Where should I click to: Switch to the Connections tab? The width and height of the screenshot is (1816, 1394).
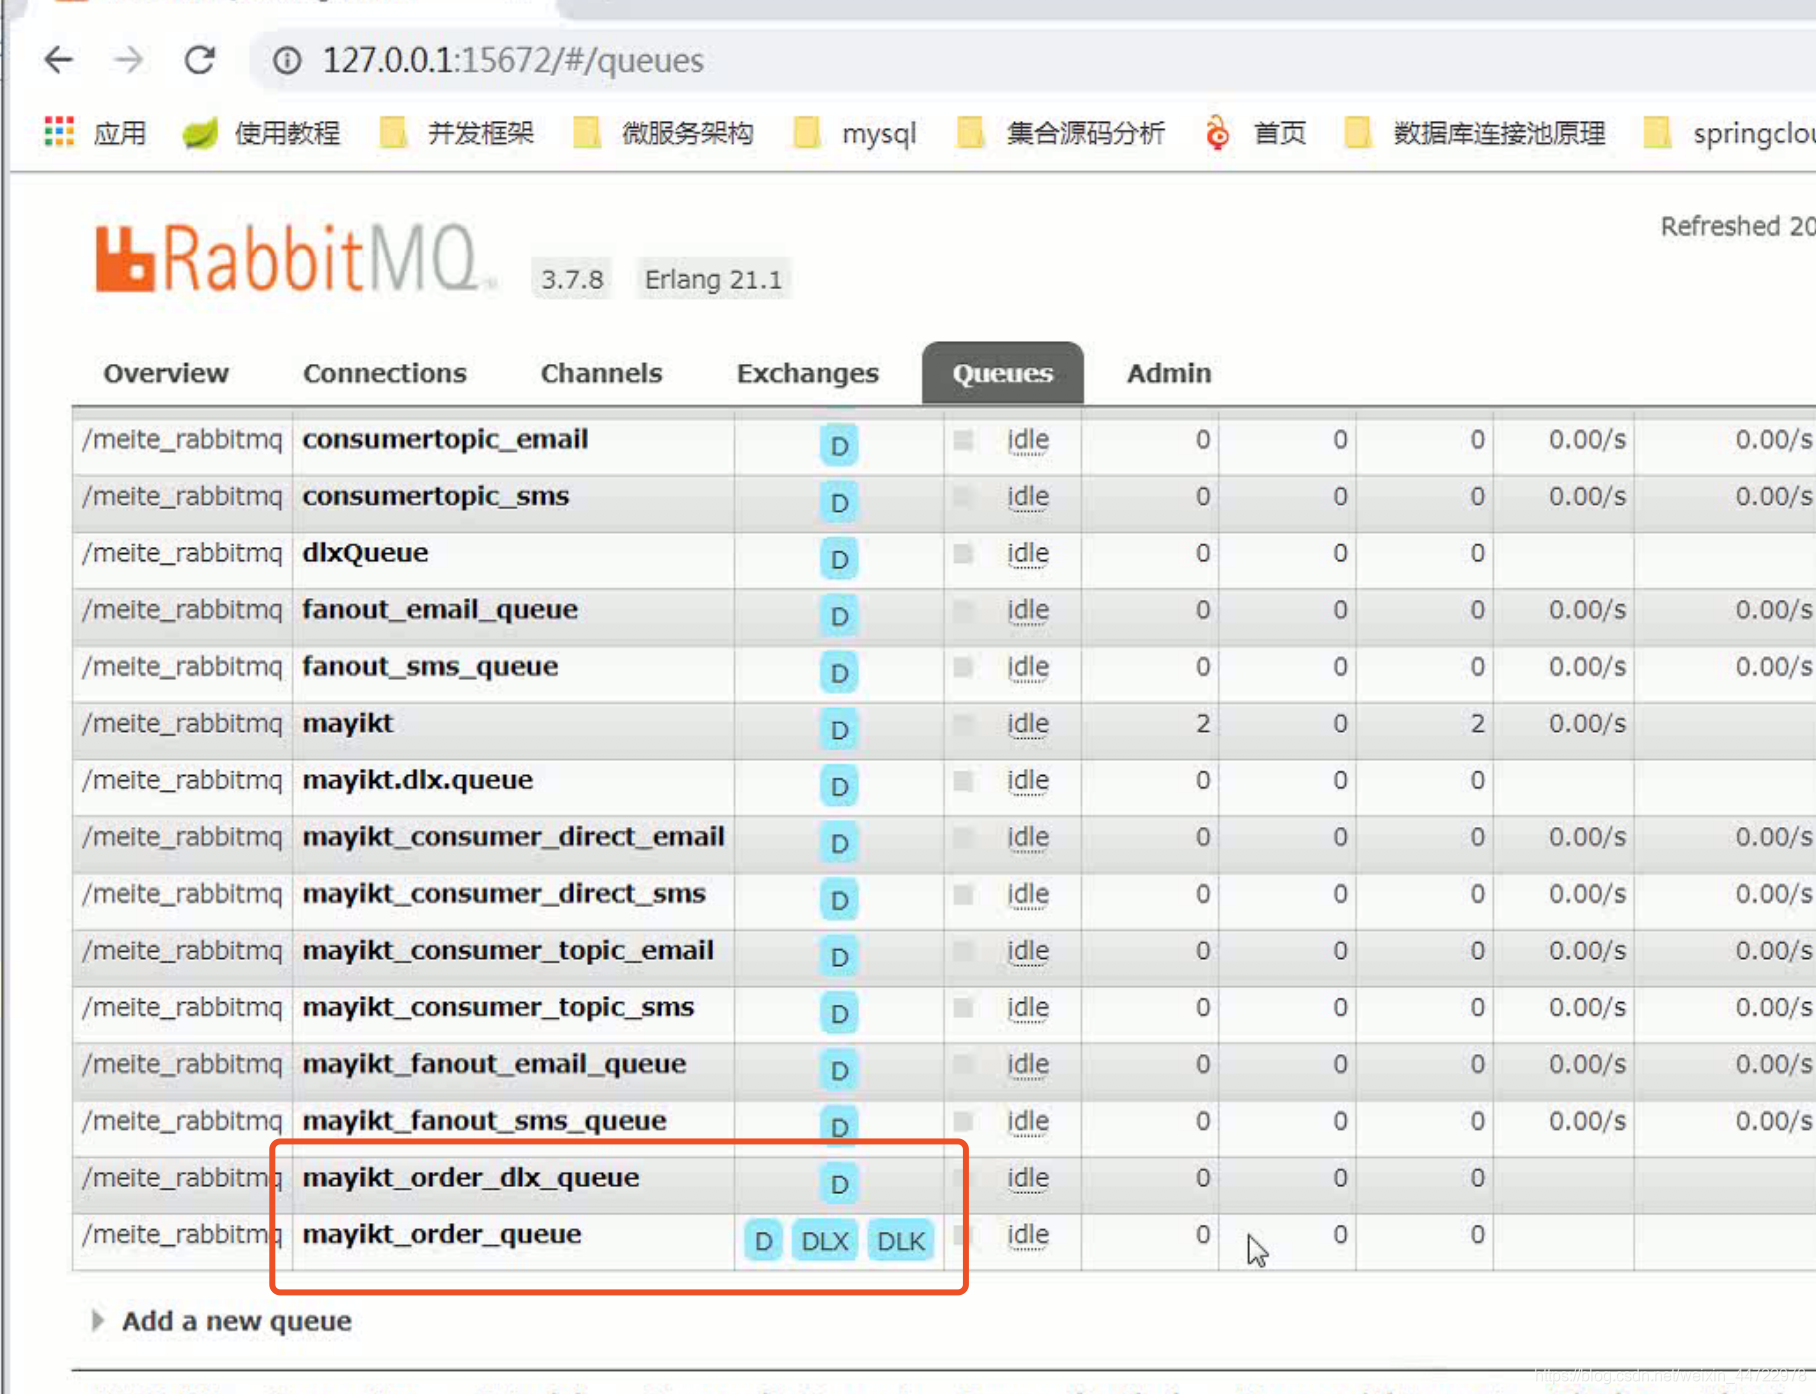pos(385,373)
